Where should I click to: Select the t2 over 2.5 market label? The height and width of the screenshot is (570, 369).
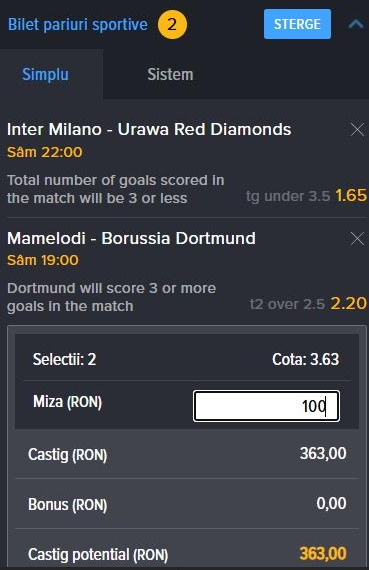tap(287, 304)
